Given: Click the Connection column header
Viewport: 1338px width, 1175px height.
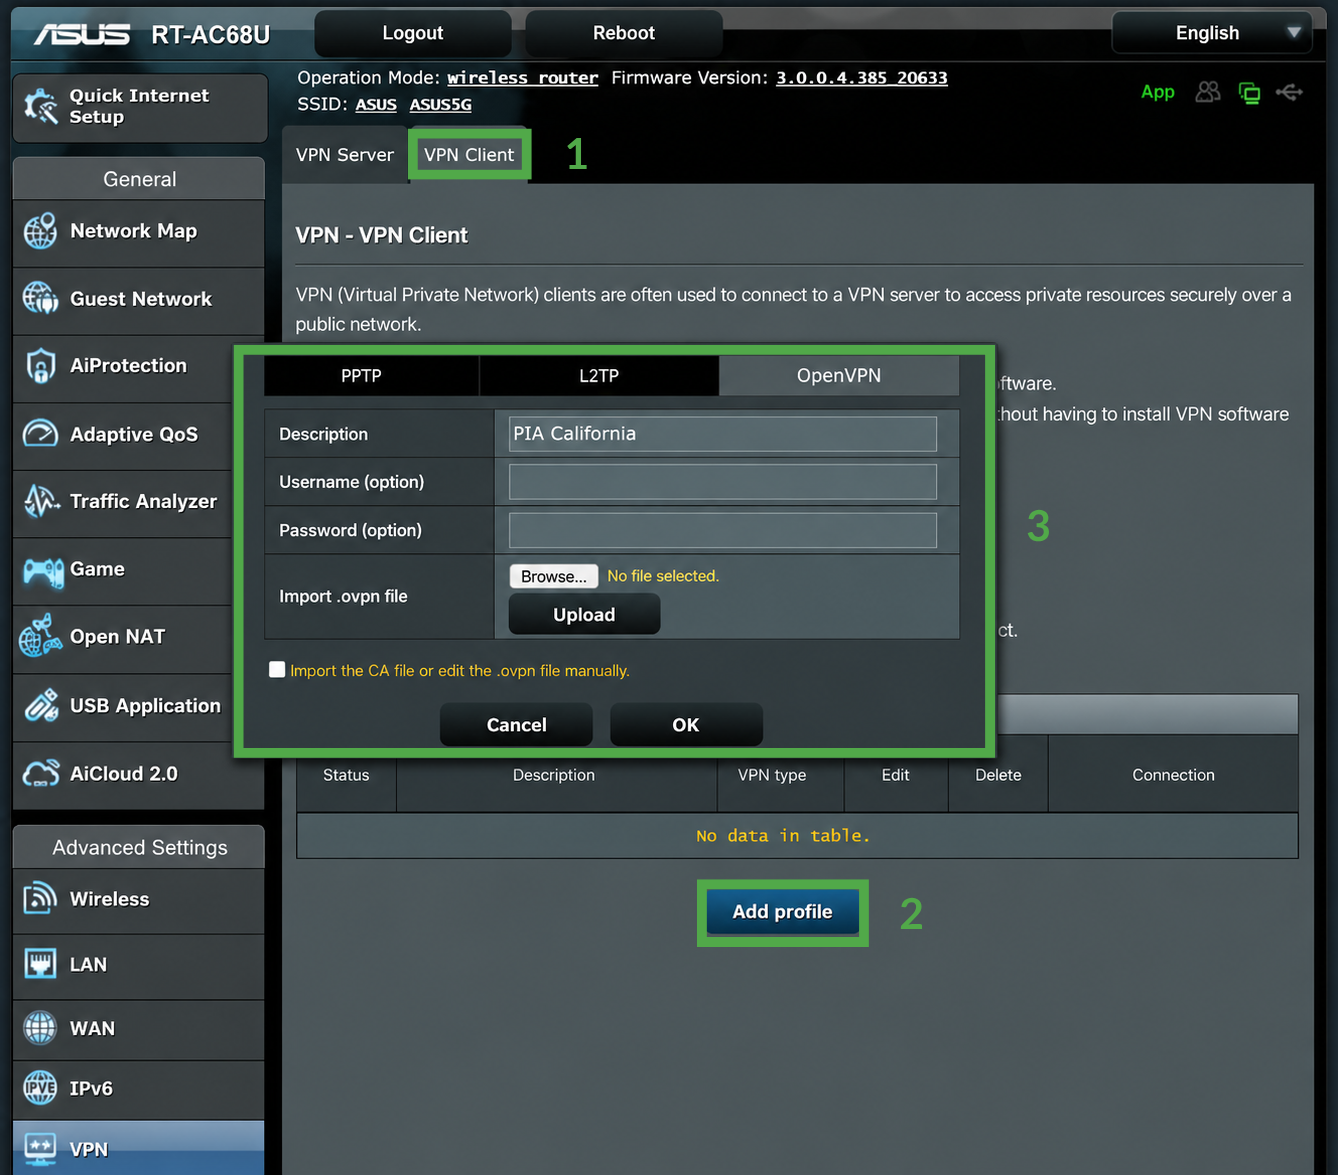Looking at the screenshot, I should coord(1173,775).
